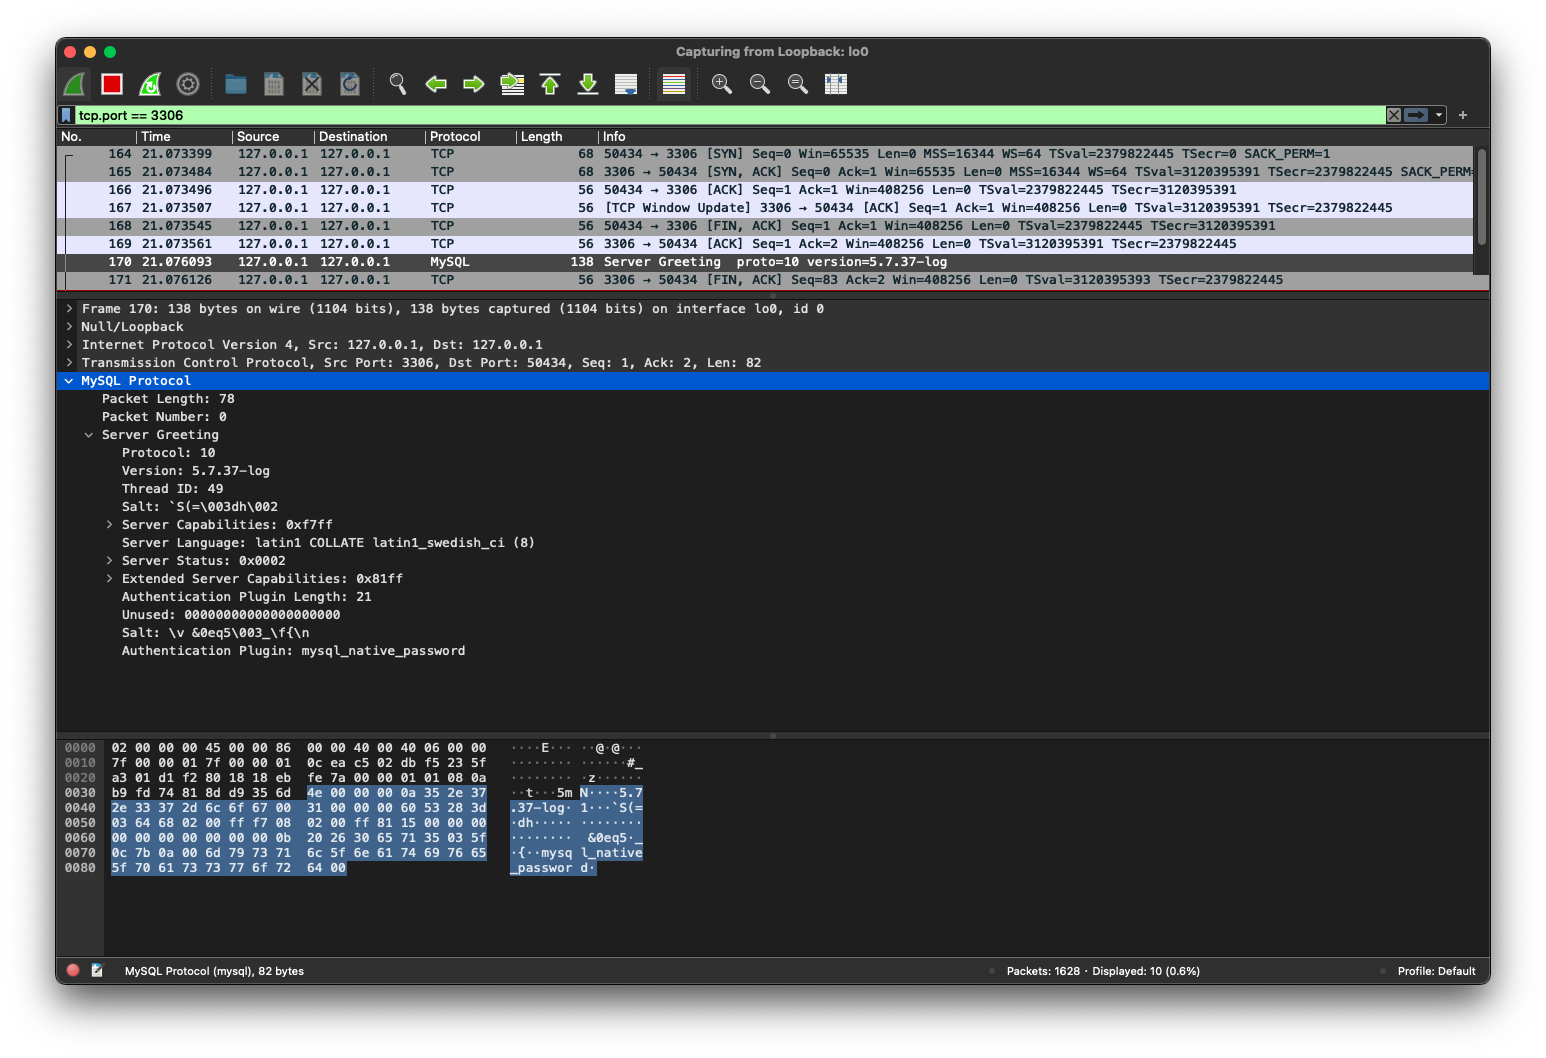Select packet 171 FIN, ACK row

[766, 280]
